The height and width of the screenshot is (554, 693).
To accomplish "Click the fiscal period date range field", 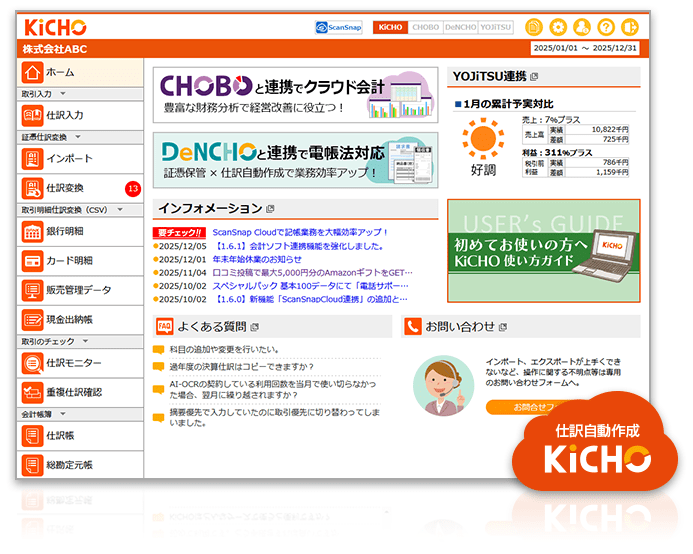I will coord(587,48).
